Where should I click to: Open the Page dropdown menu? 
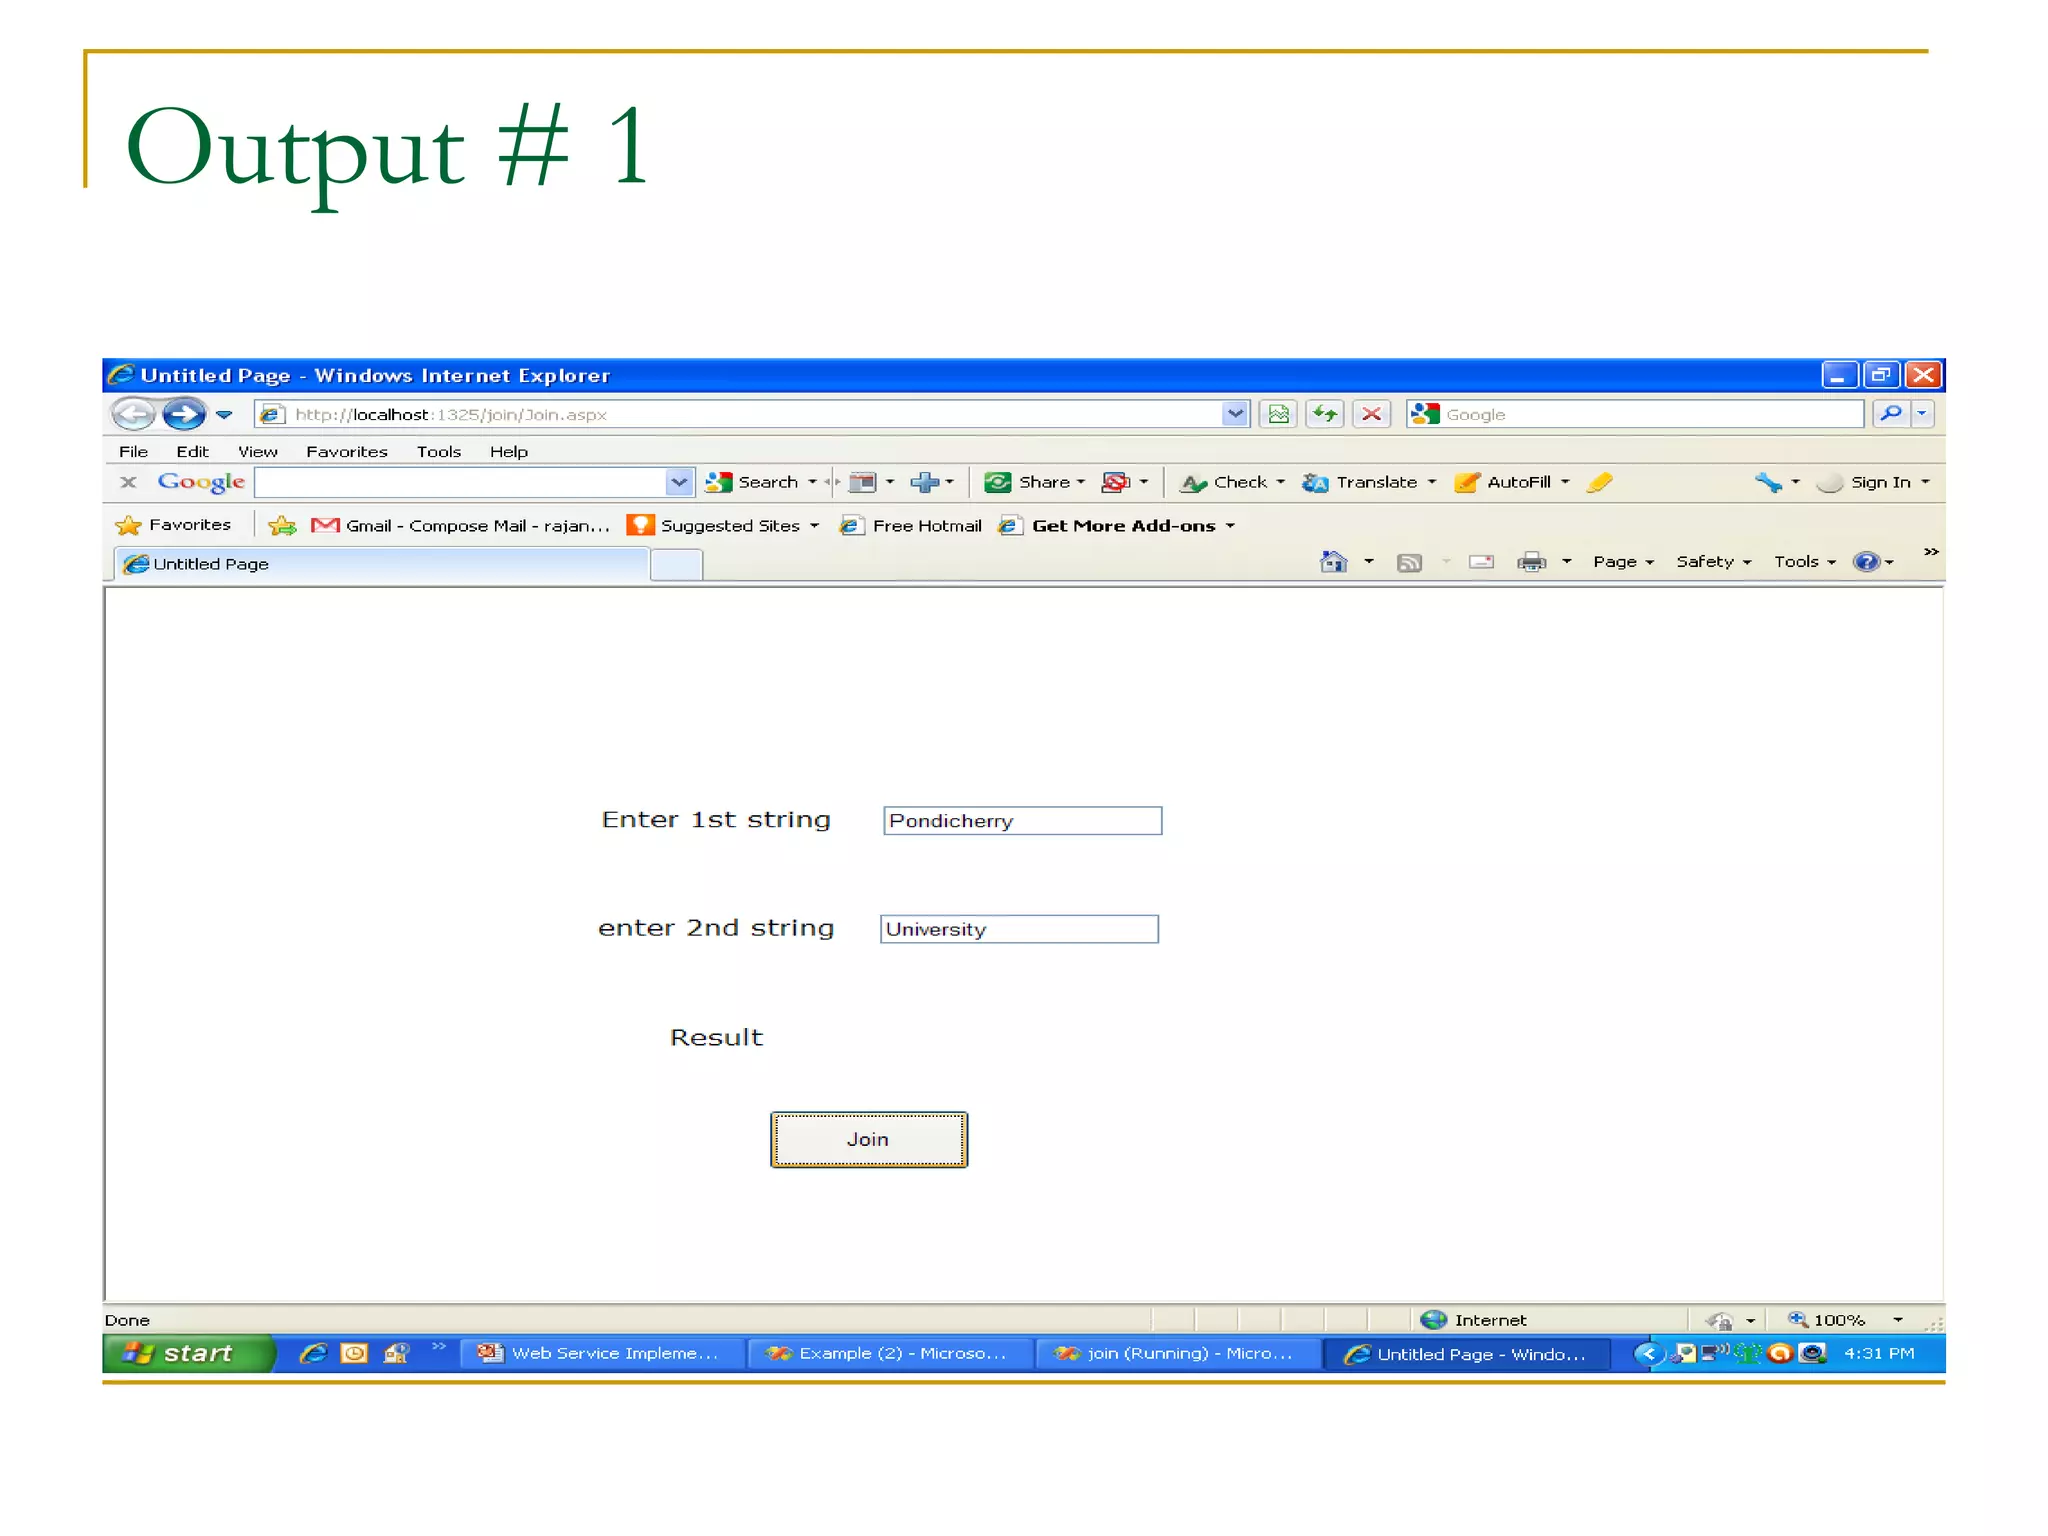(x=1623, y=562)
